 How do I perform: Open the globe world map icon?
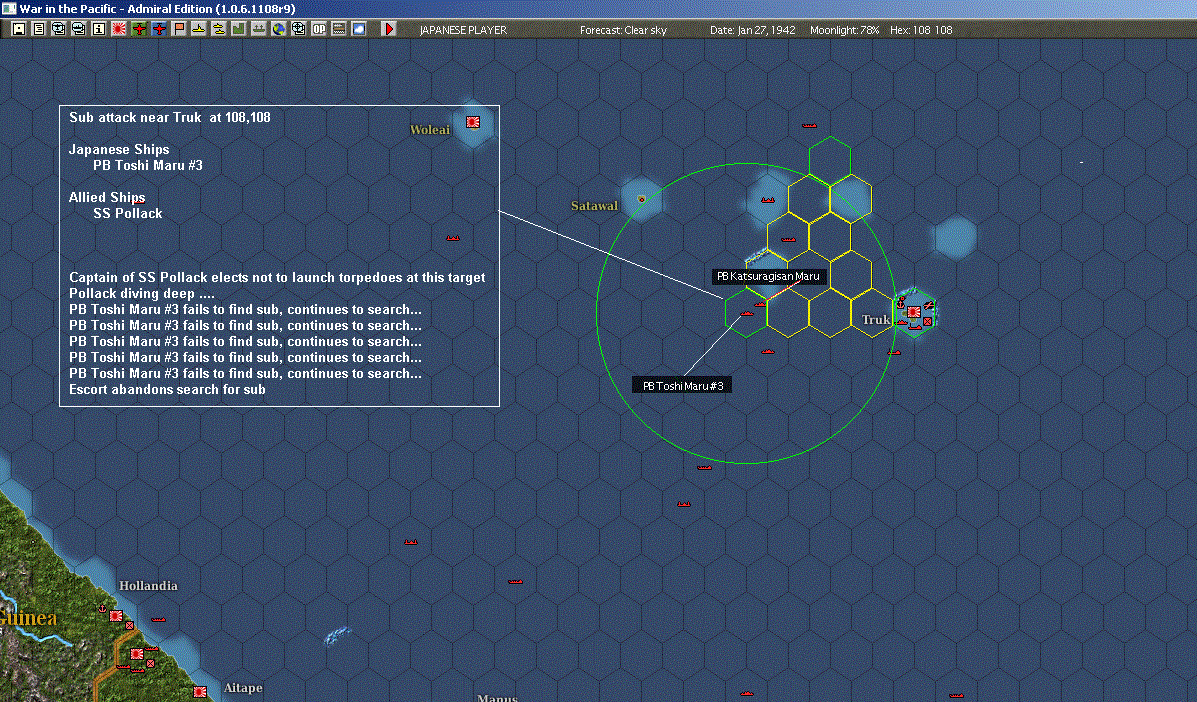tap(279, 29)
